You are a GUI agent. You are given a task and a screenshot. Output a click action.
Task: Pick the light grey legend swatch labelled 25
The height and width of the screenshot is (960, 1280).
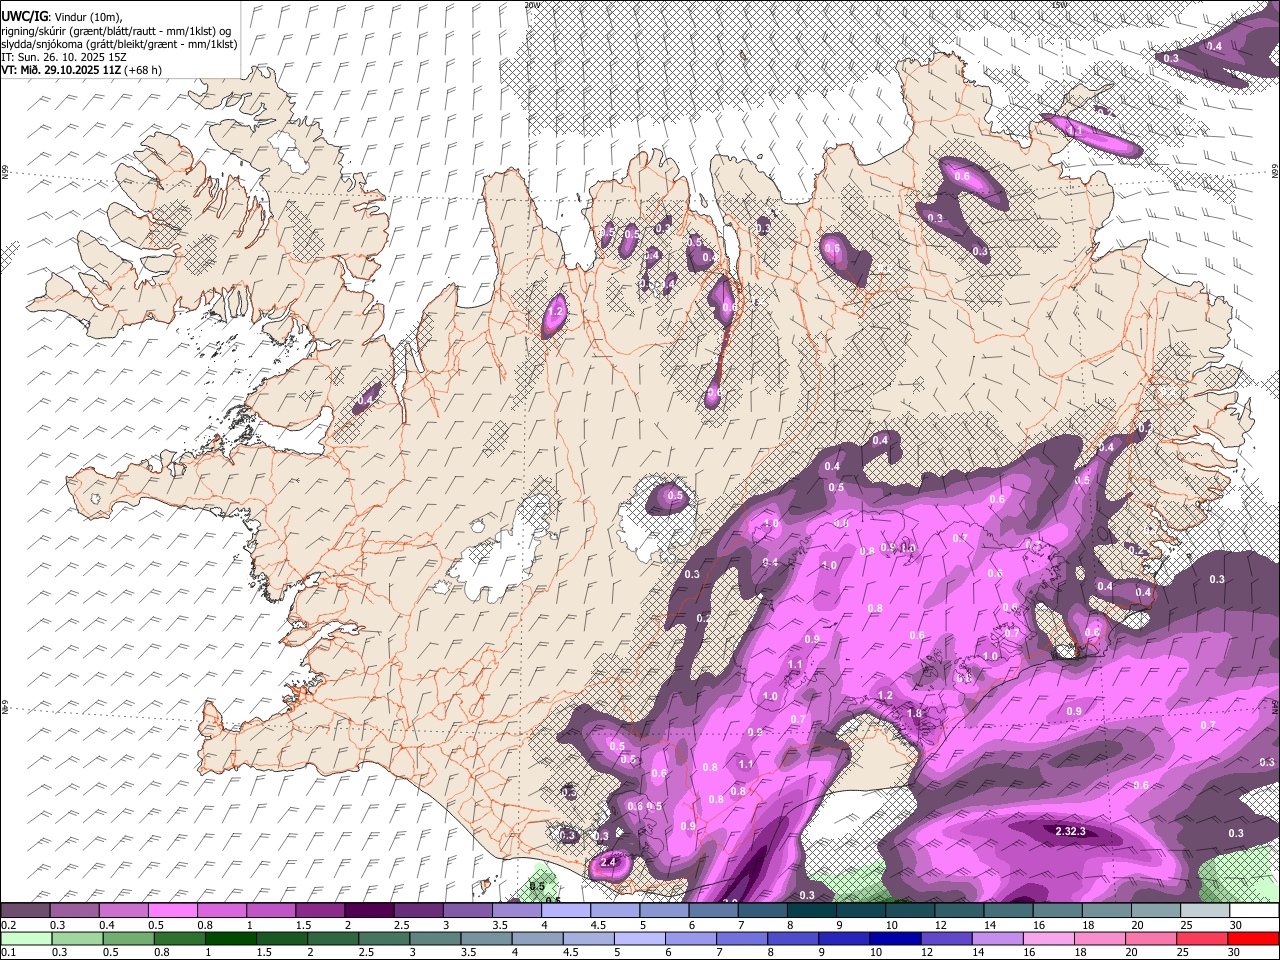click(1205, 911)
